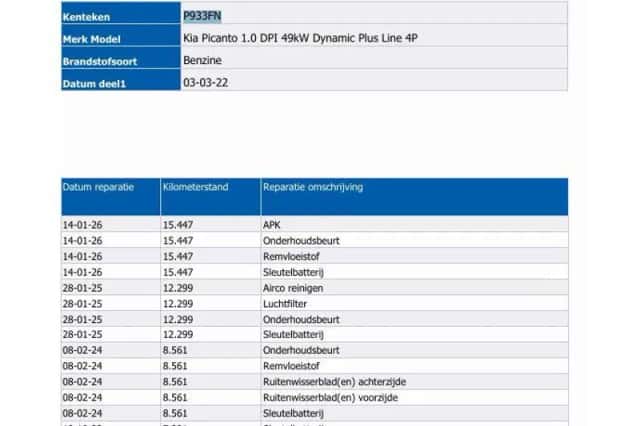Screen dimensions: 640x426
Task: Click the Merk Model label cell
Action: (121, 35)
